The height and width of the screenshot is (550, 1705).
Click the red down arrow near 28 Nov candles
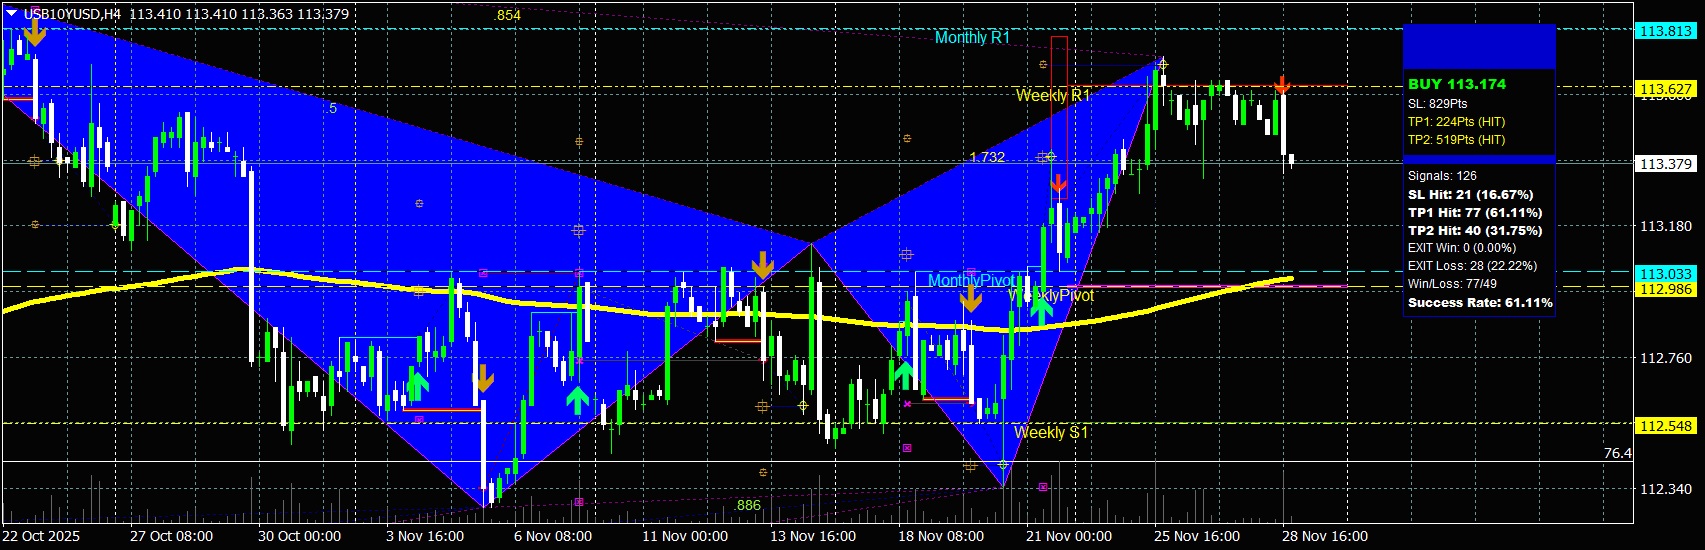pyautogui.click(x=1282, y=84)
